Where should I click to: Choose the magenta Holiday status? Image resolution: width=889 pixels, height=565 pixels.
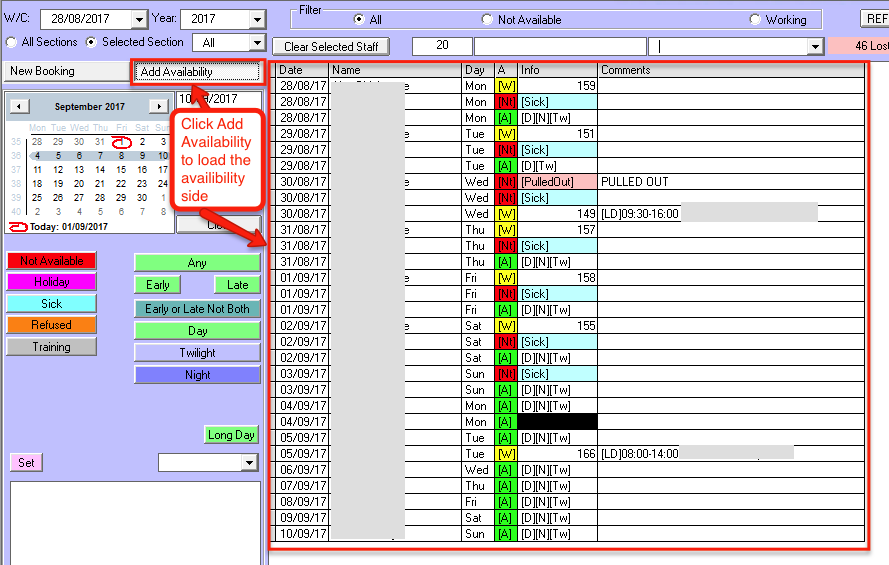tap(51, 282)
